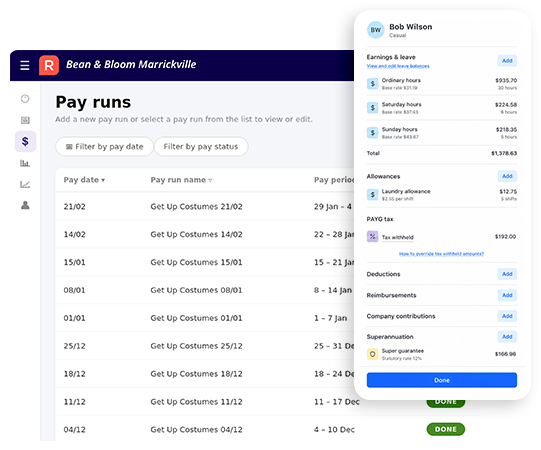Open Get Up Costumes 21/02 pay run
Viewport: 541px width, 450px height.
196,206
